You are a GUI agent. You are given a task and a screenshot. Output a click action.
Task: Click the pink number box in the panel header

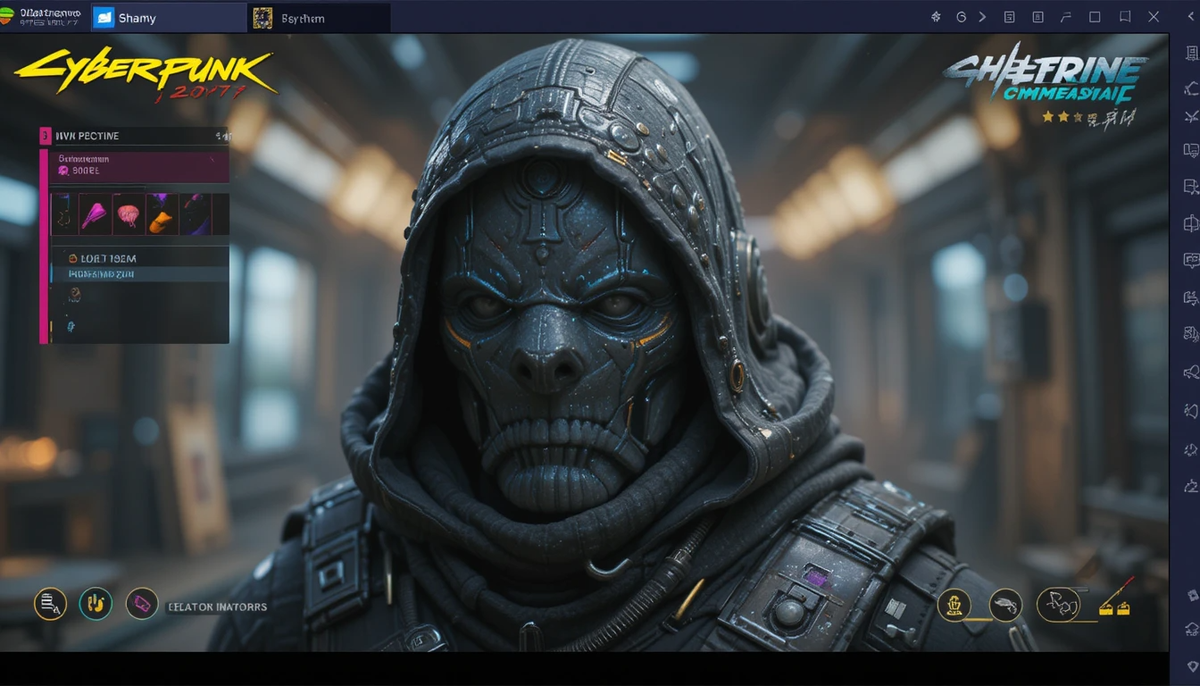click(x=45, y=135)
